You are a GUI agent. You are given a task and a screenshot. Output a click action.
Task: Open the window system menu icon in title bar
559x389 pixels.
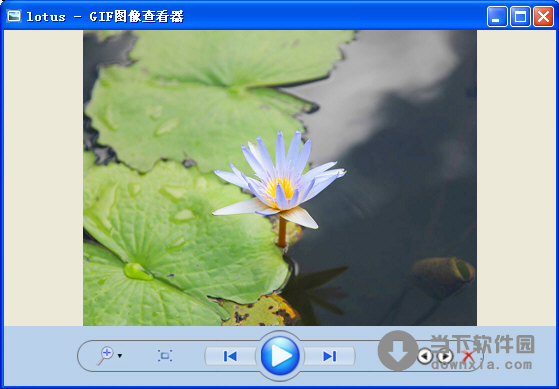pyautogui.click(x=14, y=16)
